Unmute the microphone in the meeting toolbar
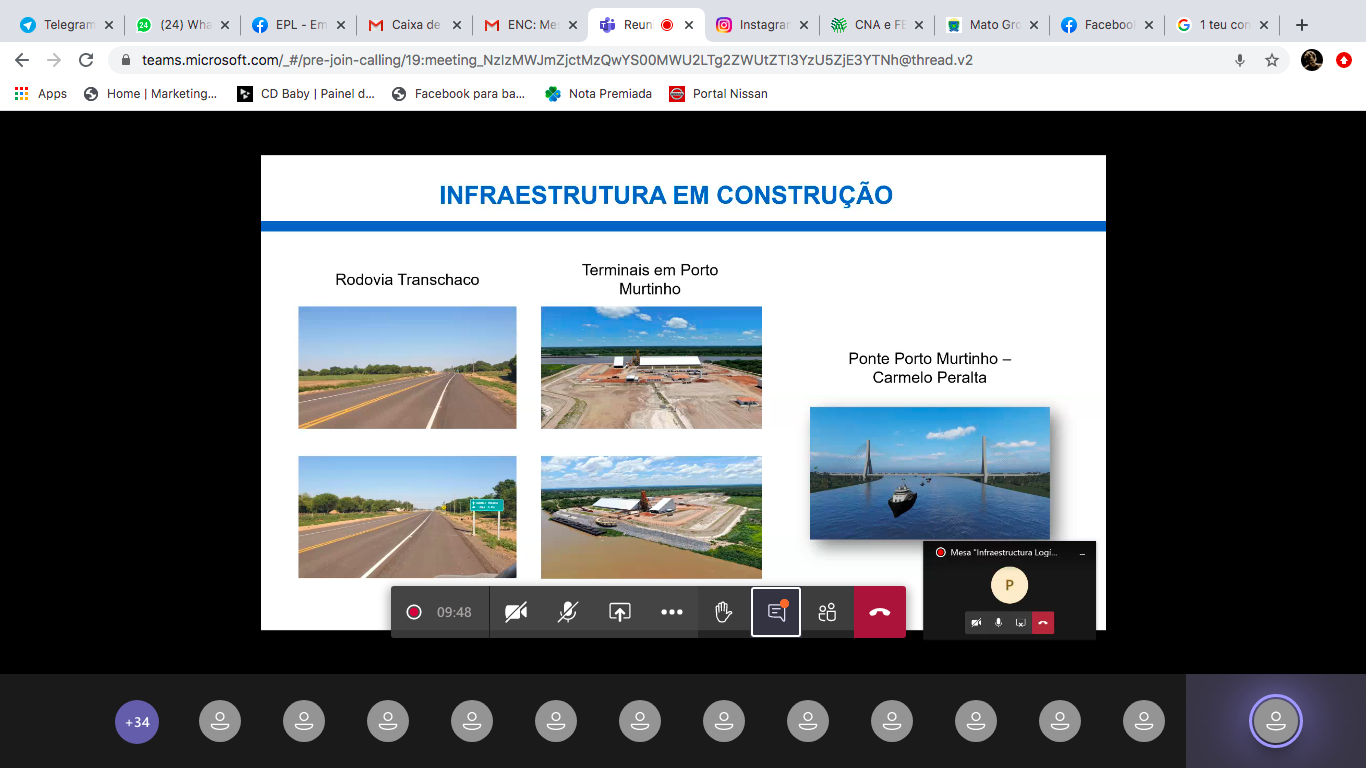The image size is (1366, 768). tap(568, 612)
